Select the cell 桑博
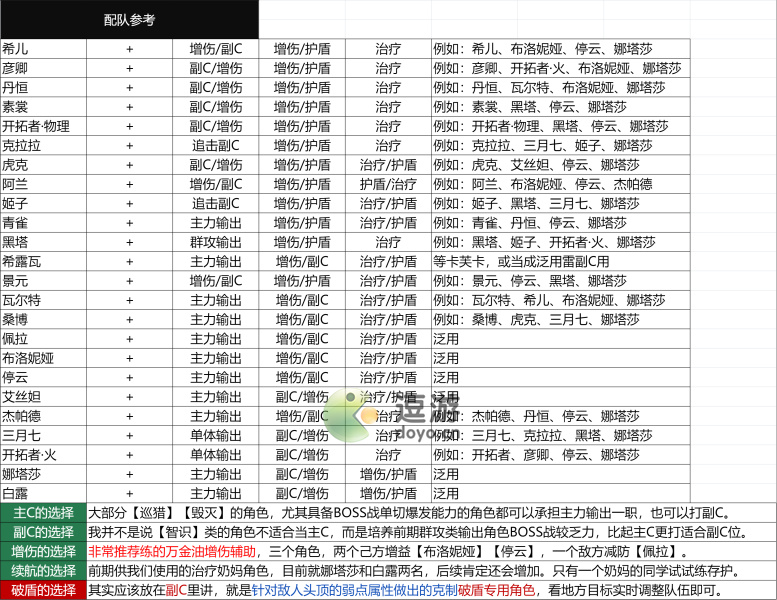The width and height of the screenshot is (777, 600). click(44, 320)
